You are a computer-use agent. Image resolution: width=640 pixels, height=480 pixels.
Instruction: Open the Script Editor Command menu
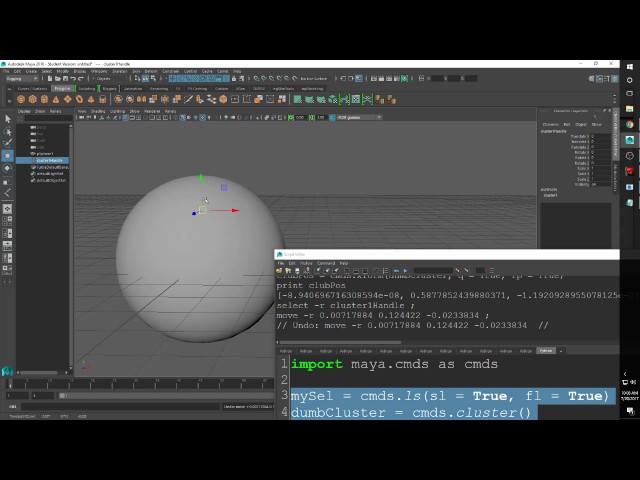[x=326, y=263]
